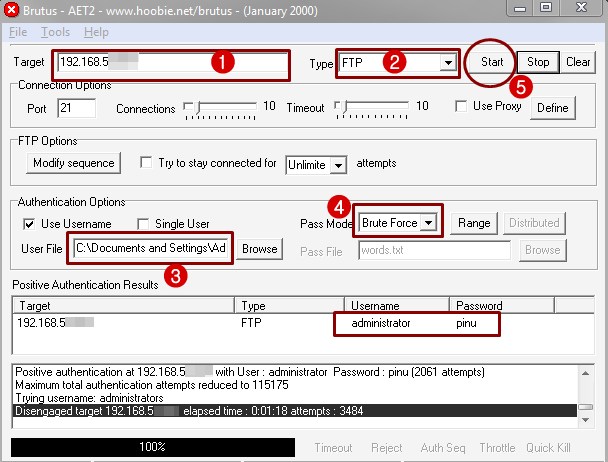Open the Range settings button
This screenshot has width=608, height=462.
[x=474, y=223]
